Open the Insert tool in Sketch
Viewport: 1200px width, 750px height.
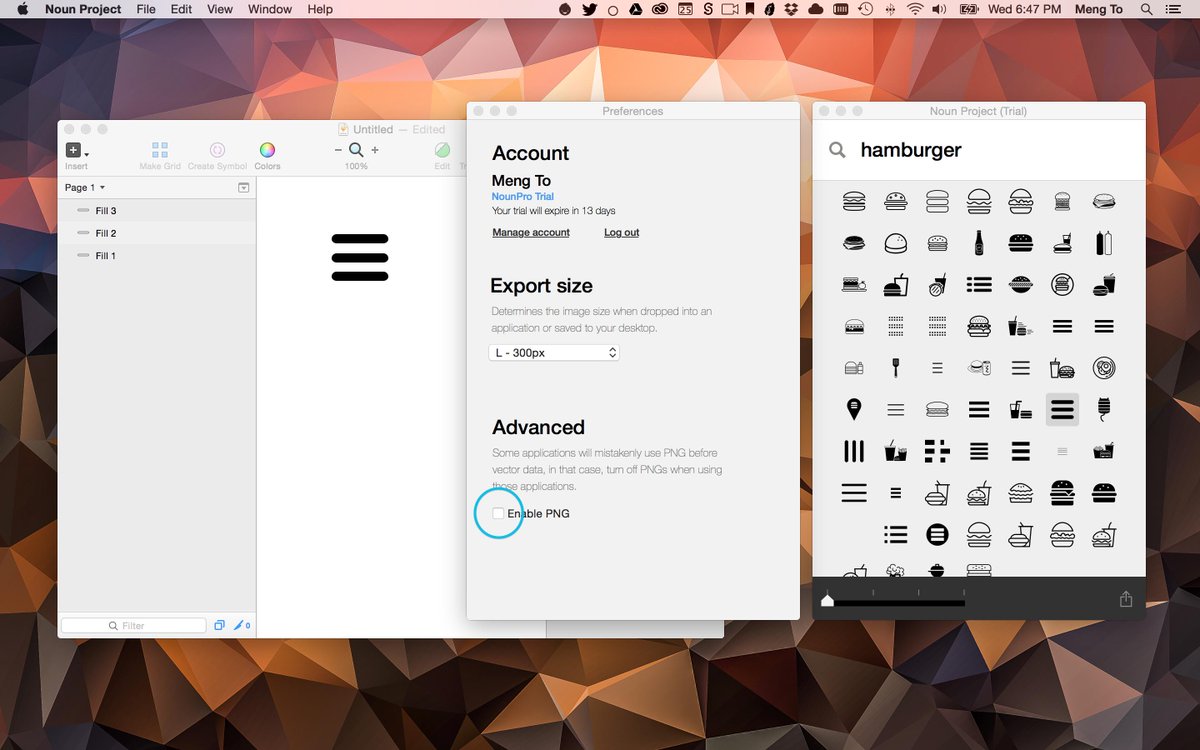[x=73, y=150]
